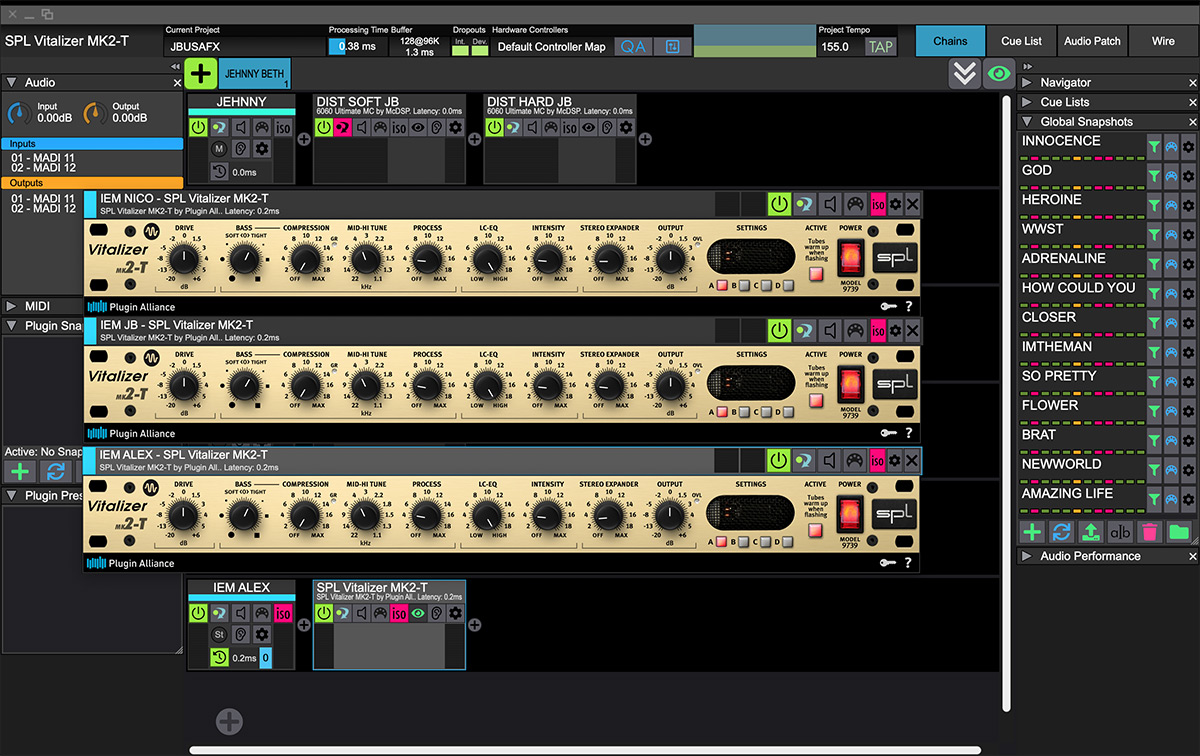Screen dimensions: 1200x756
Task: Toggle the green eye button beside the double chevron
Action: click(x=997, y=73)
